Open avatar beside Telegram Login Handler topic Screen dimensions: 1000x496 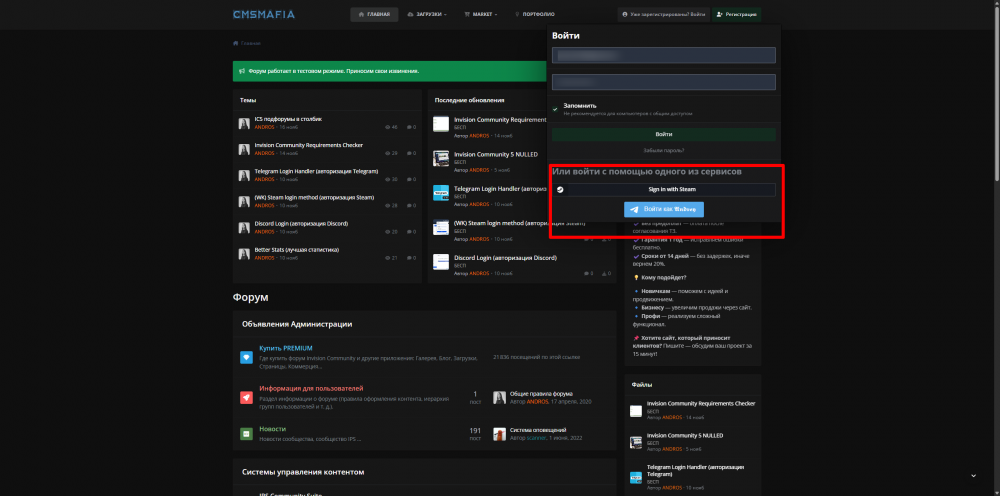[x=244, y=175]
